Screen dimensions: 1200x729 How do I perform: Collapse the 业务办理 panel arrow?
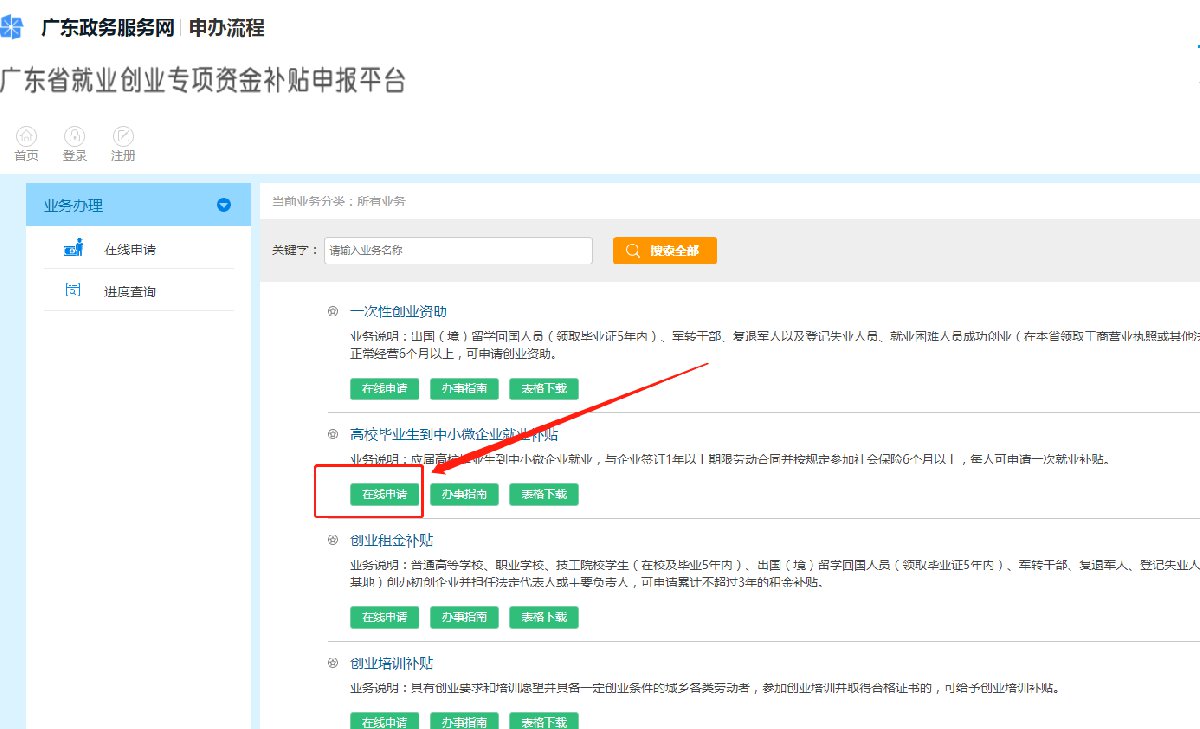coord(224,206)
